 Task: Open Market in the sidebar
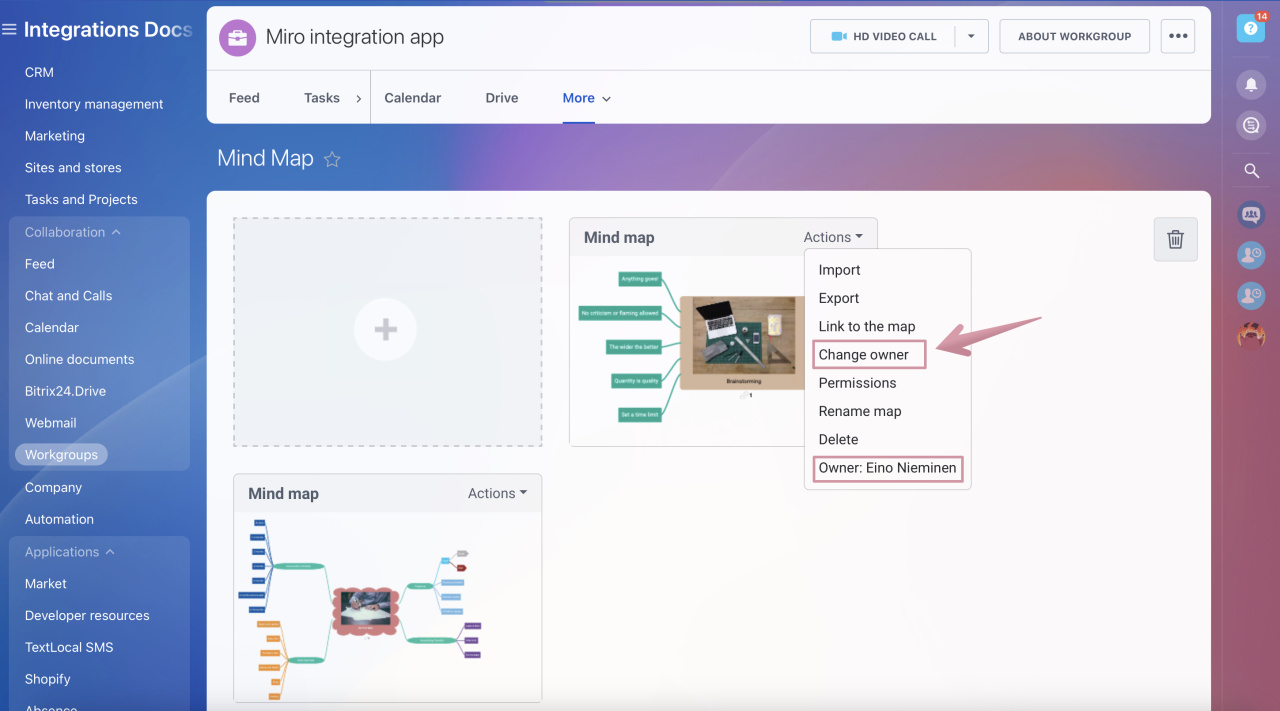[46, 584]
